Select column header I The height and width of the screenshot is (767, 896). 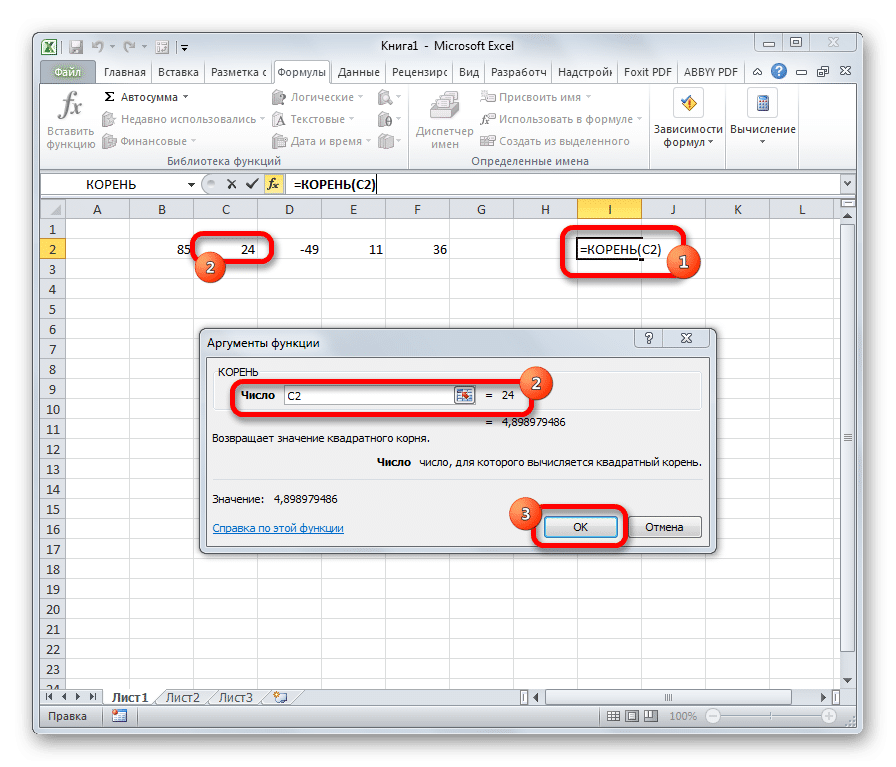(609, 209)
